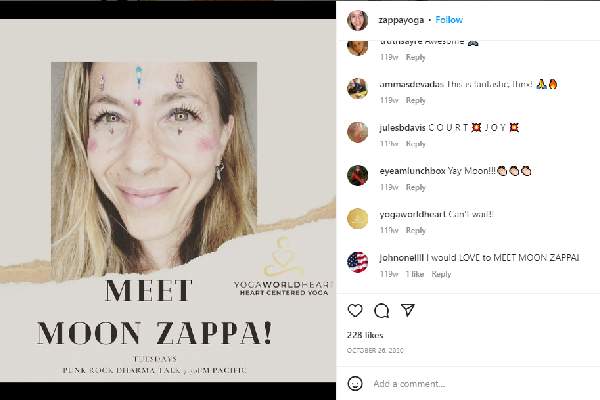This screenshot has height=400, width=600.
Task: View the 1 like on johnonelll comment
Action: (413, 274)
